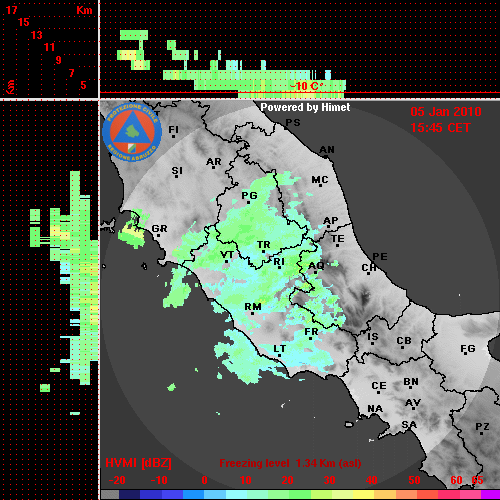This screenshot has width=500, height=500.
Task: Click the AN city label
Action: (327, 150)
